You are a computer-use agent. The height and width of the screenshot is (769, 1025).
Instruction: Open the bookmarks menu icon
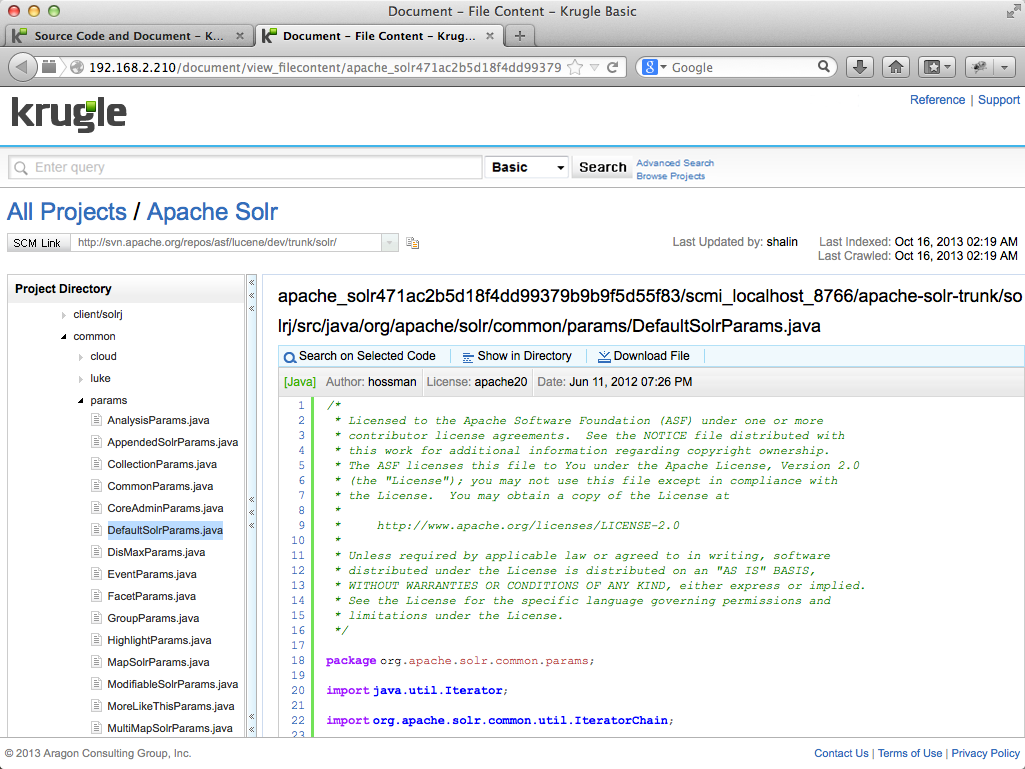937,67
